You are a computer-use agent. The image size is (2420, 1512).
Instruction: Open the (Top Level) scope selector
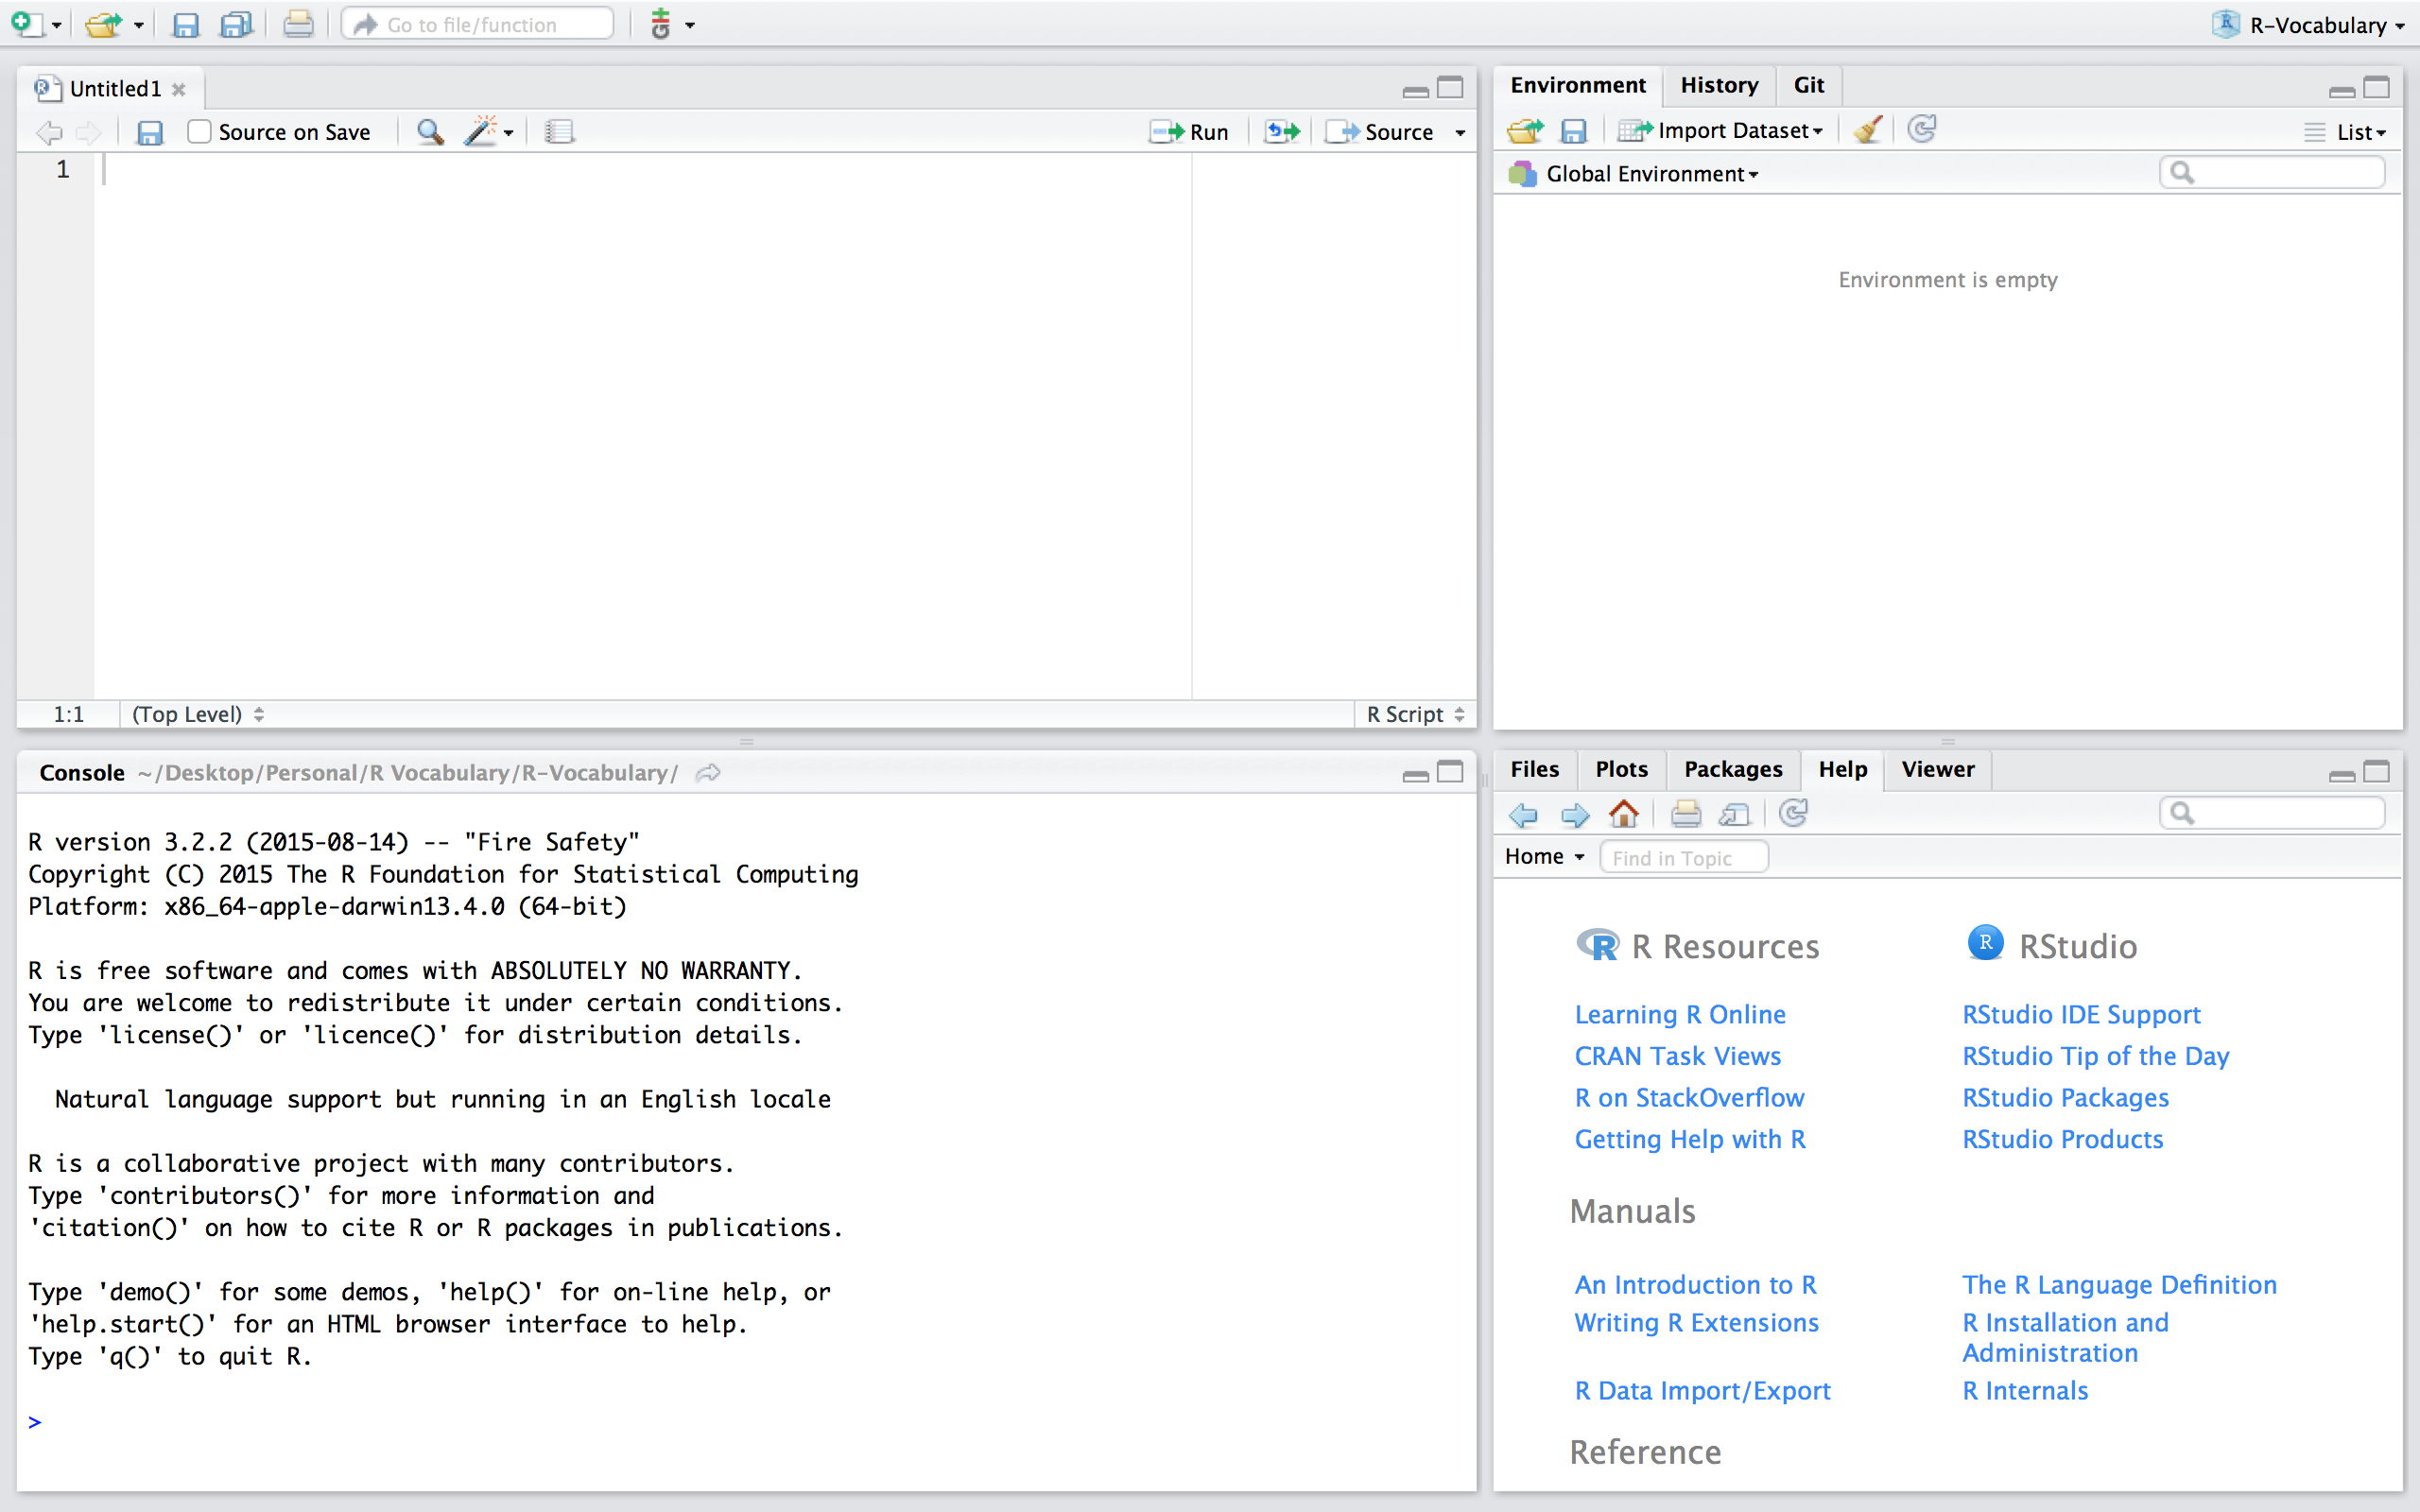pyautogui.click(x=198, y=714)
